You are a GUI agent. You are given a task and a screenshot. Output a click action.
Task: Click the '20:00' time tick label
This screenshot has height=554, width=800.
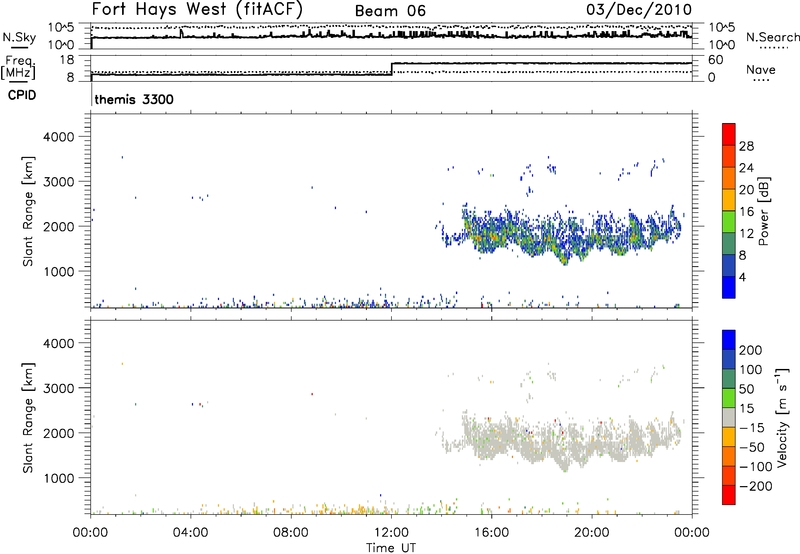[592, 533]
